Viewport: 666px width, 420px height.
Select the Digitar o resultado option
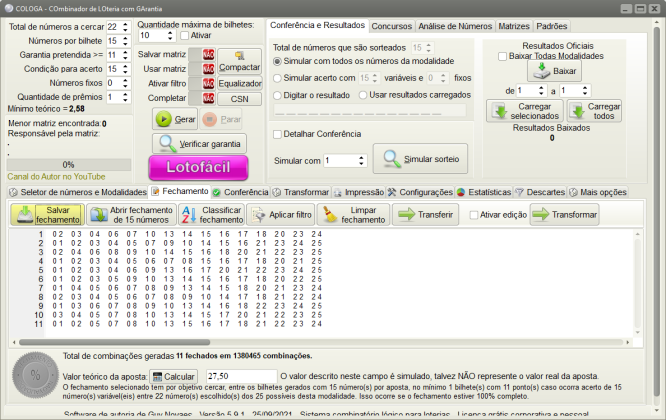pos(279,94)
